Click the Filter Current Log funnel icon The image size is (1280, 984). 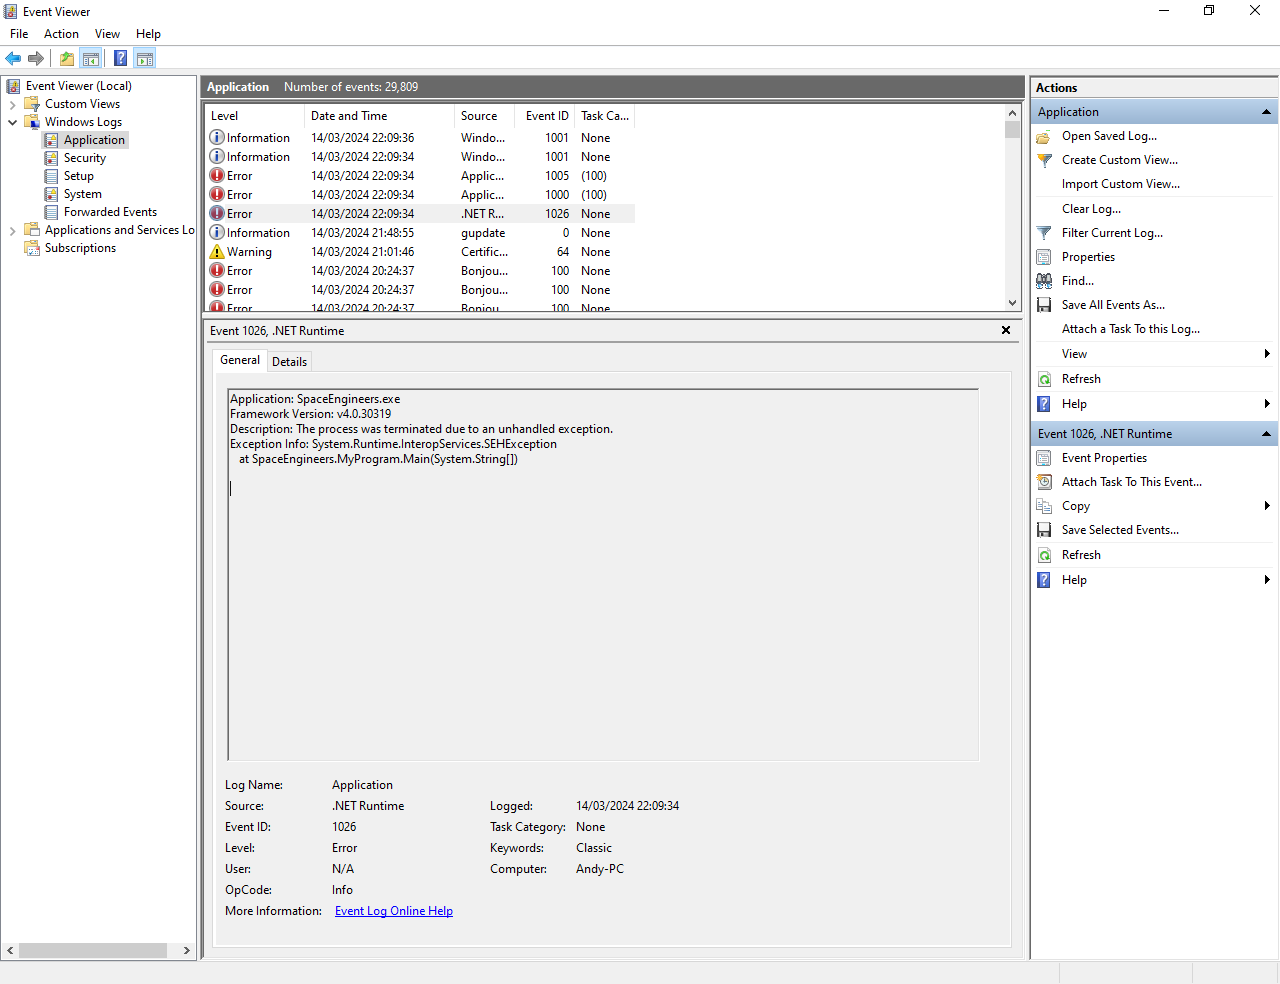coord(1044,233)
